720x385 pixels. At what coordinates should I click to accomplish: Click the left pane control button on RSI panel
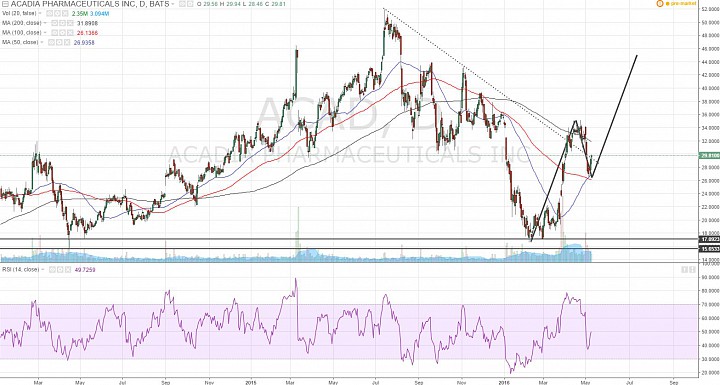pos(685,270)
